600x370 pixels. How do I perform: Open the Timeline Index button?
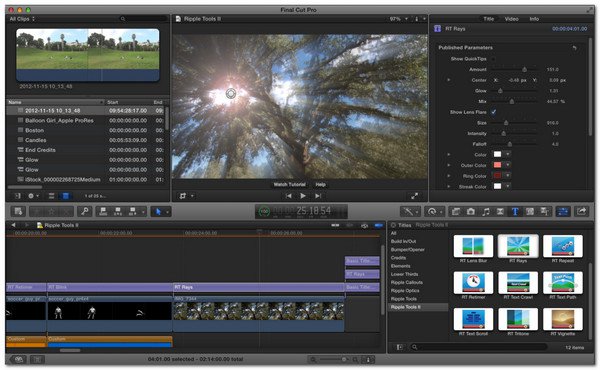pyautogui.click(x=37, y=359)
